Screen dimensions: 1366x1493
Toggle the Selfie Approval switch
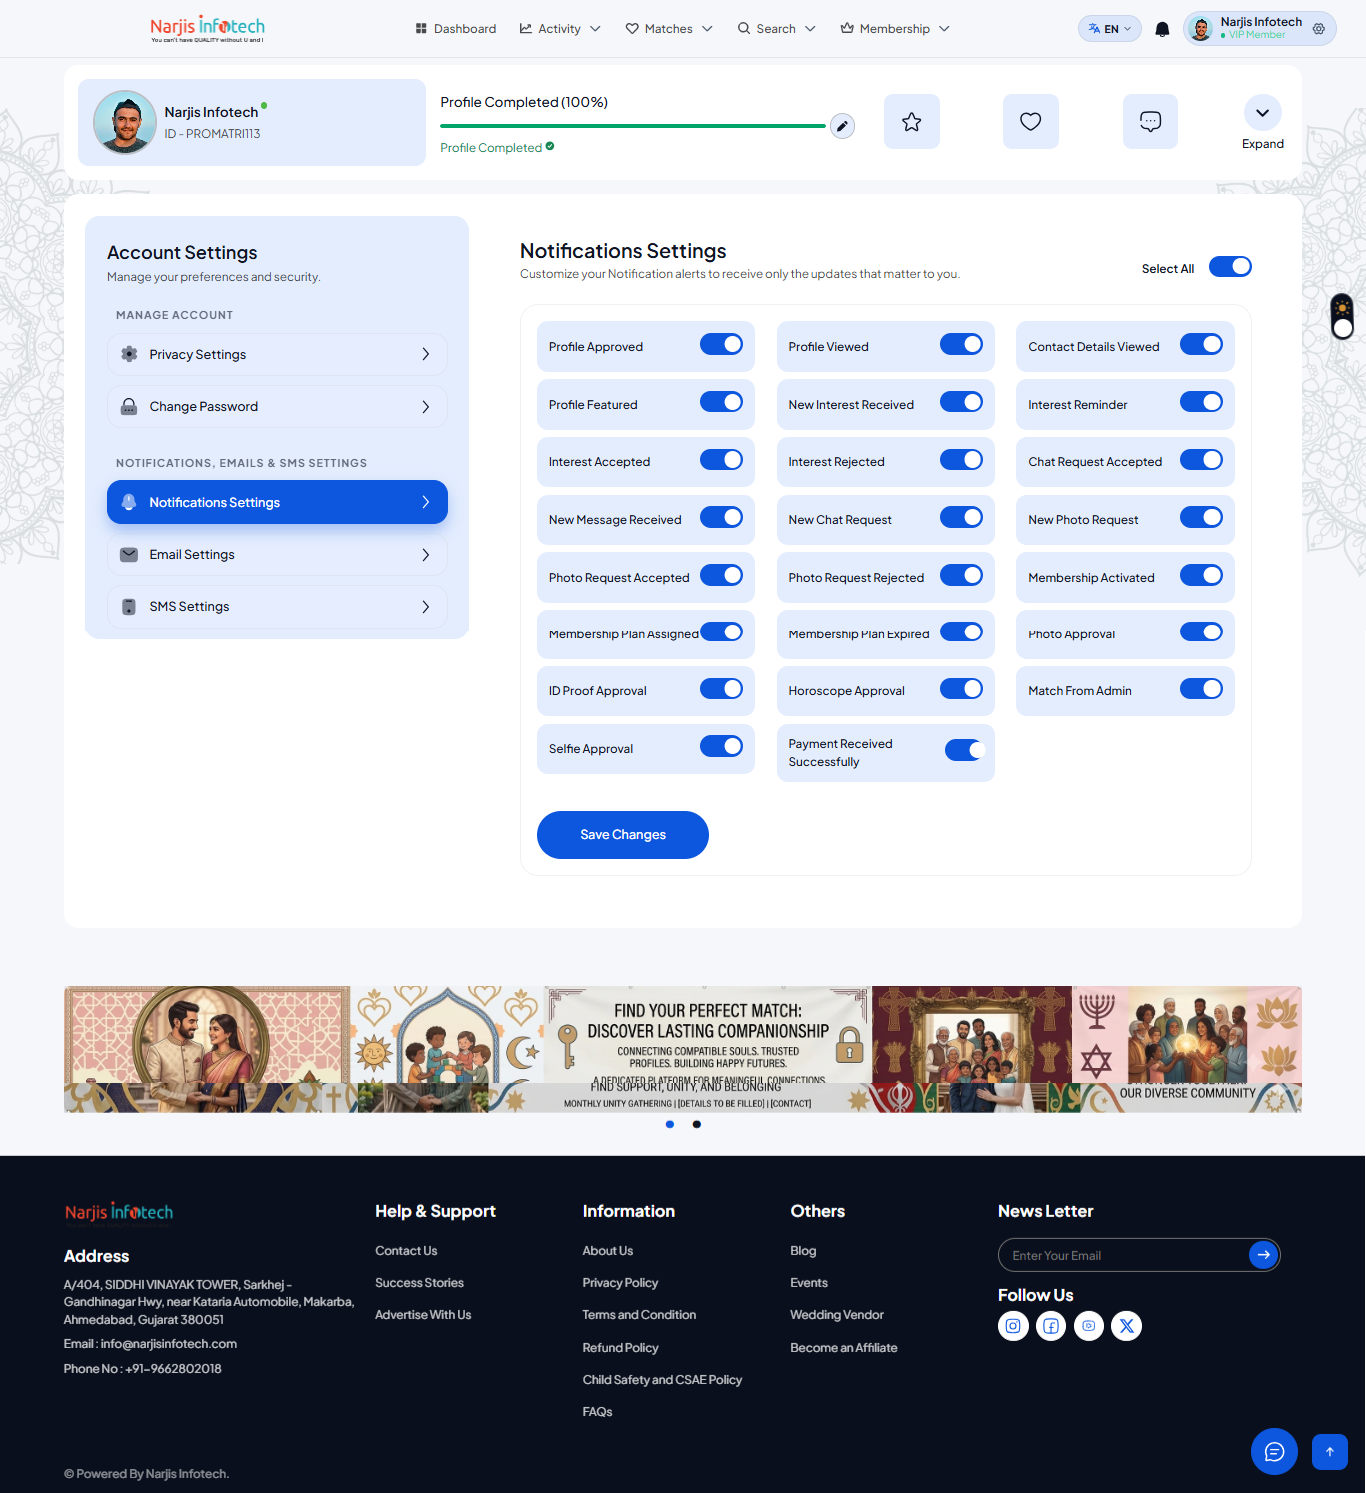click(721, 746)
